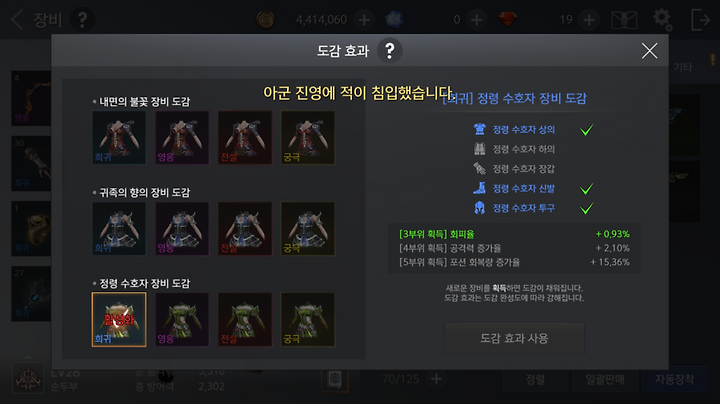Screen dimensions: 720x404
Task: Toggle the 정령 수호자 투구 checkmark
Action: click(586, 208)
